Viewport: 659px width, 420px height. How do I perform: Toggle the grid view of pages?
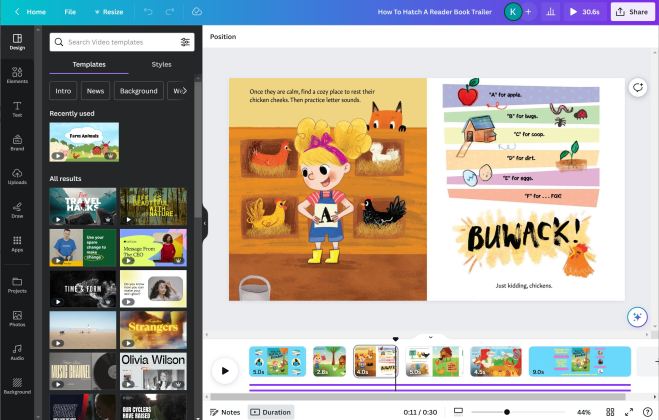[x=609, y=412]
